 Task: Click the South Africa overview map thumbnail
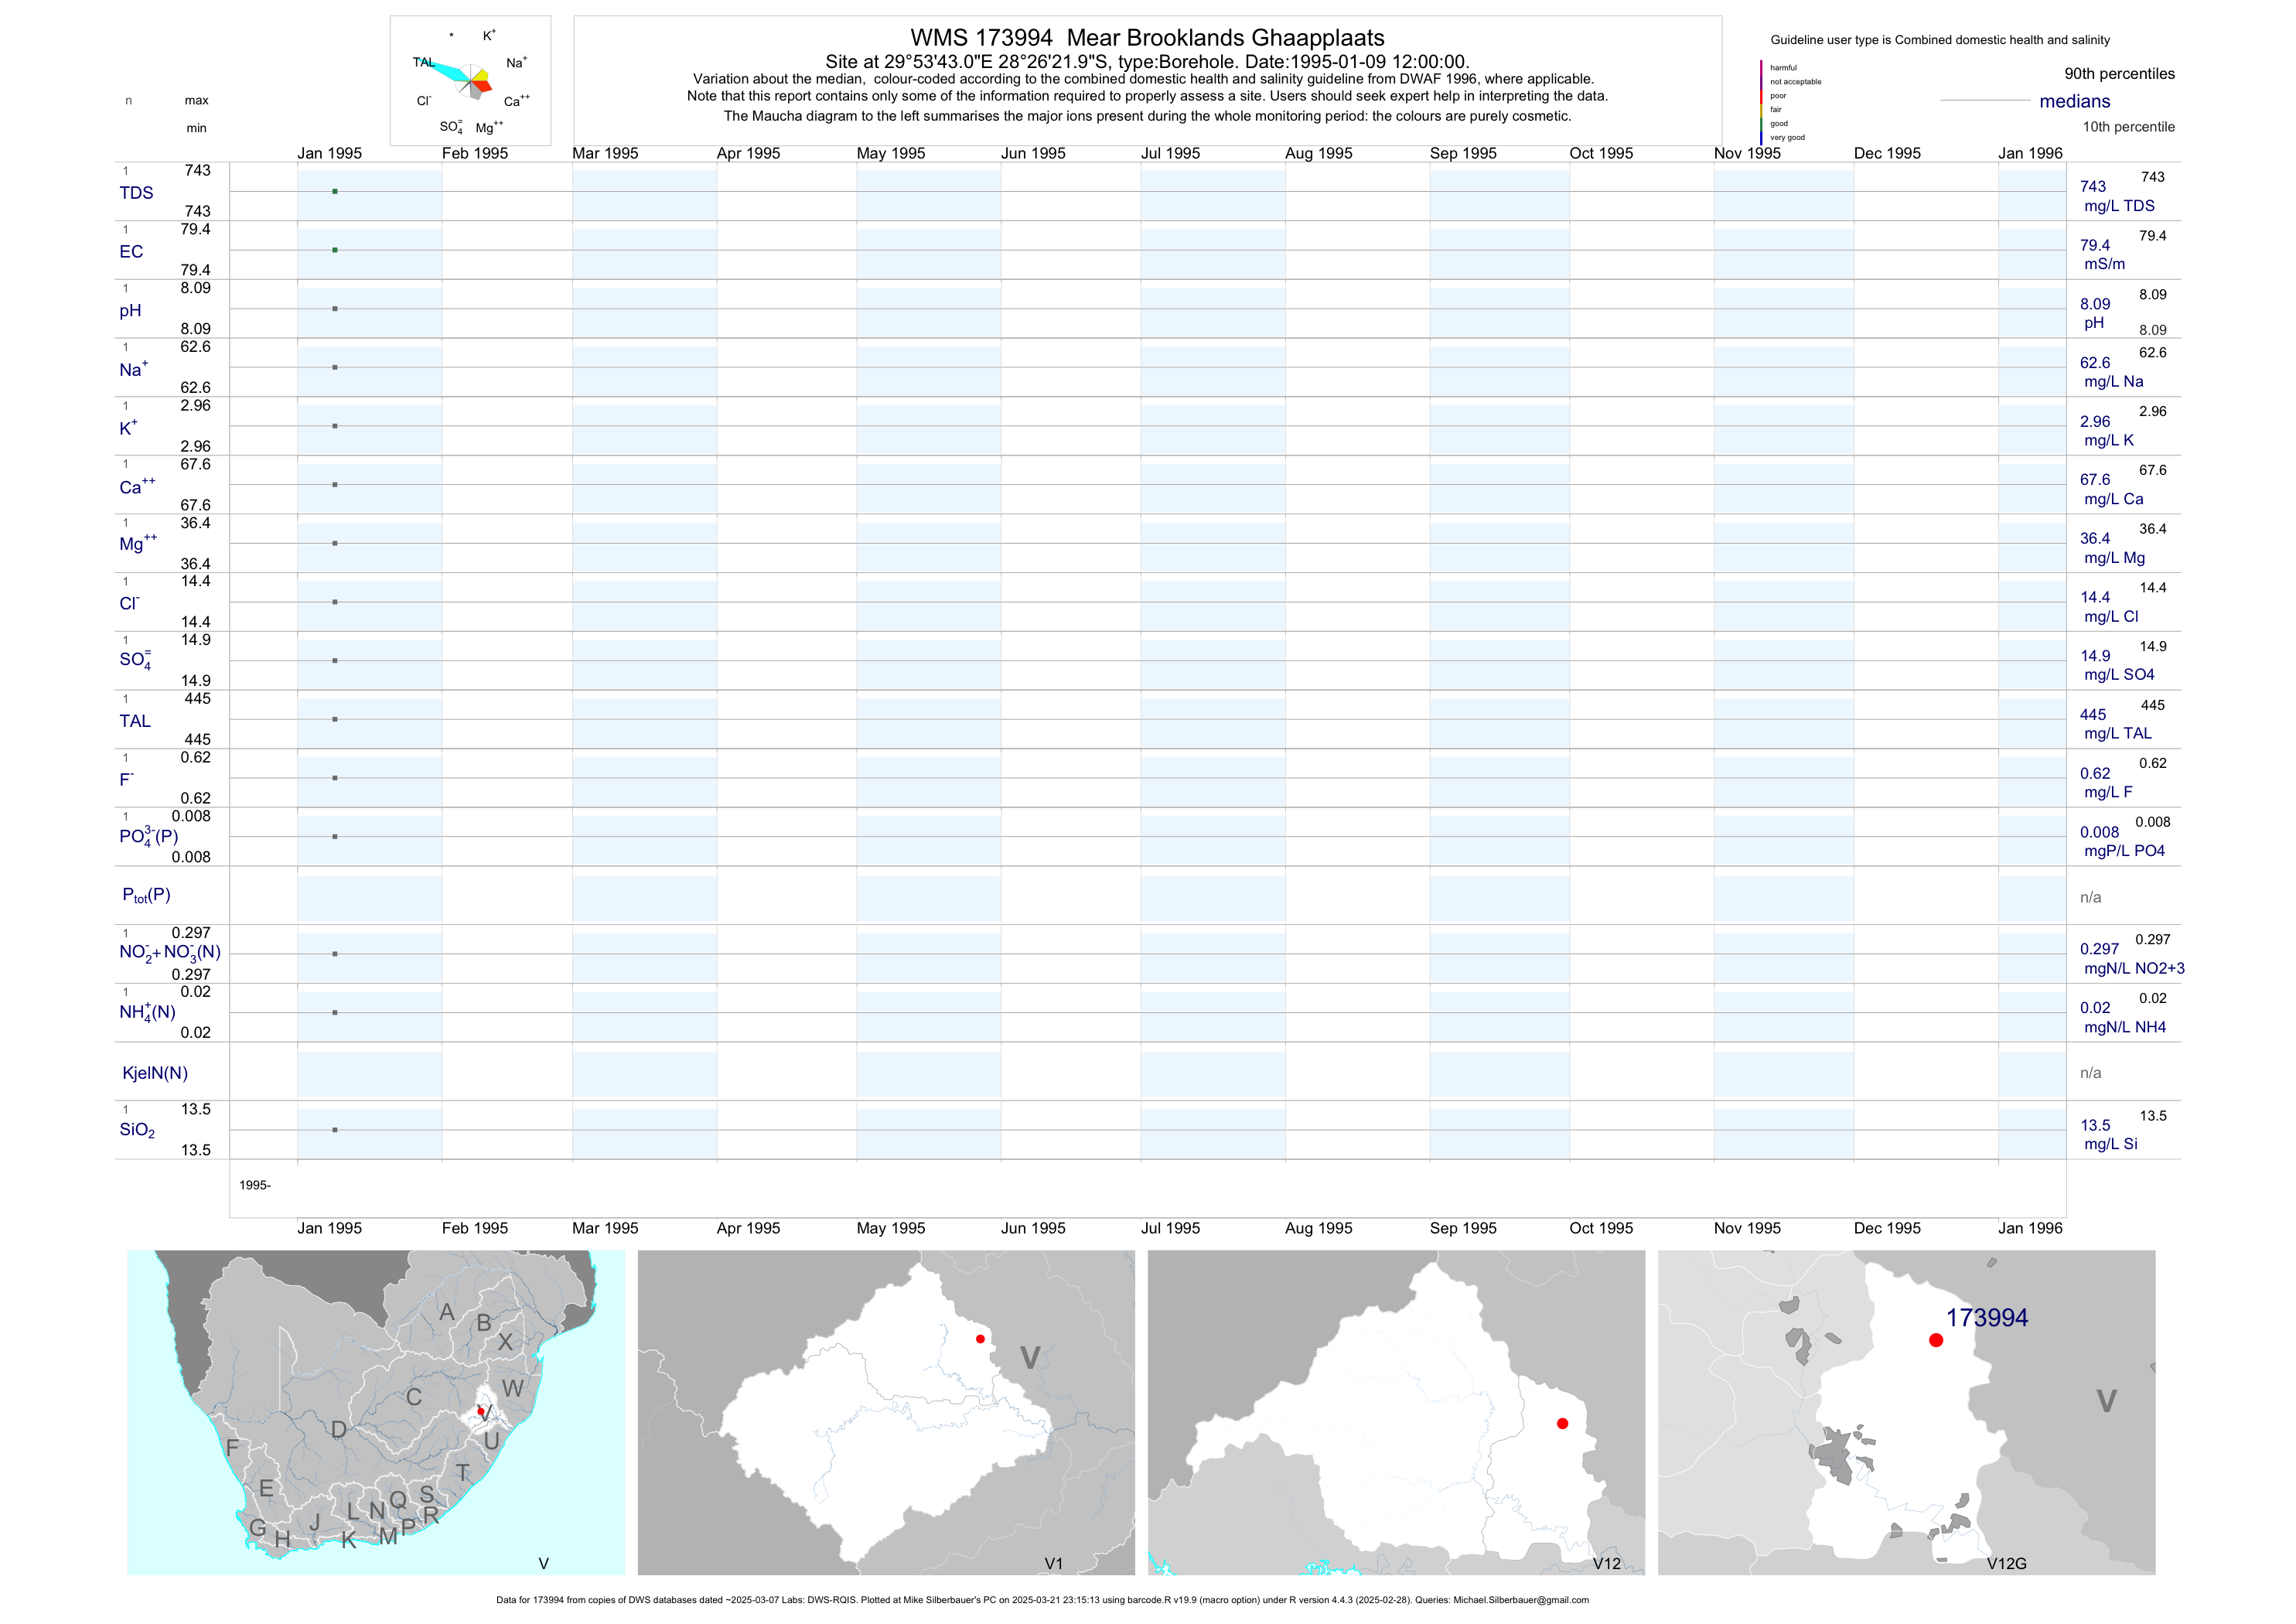376,1412
